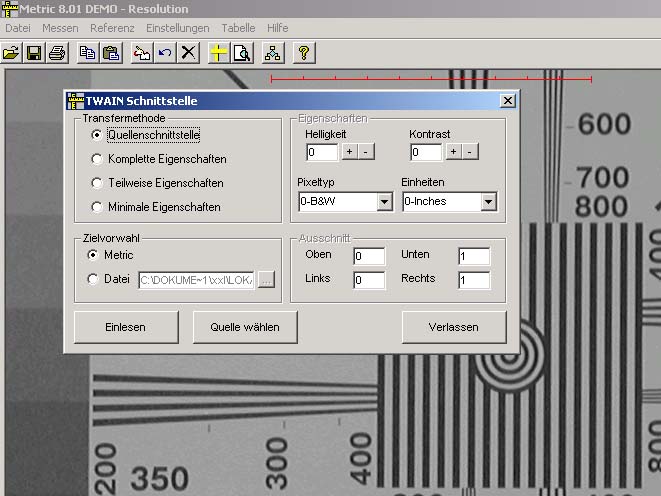Viewport: 661px width, 496px height.
Task: Open the Hilfe menu
Action: [277, 28]
